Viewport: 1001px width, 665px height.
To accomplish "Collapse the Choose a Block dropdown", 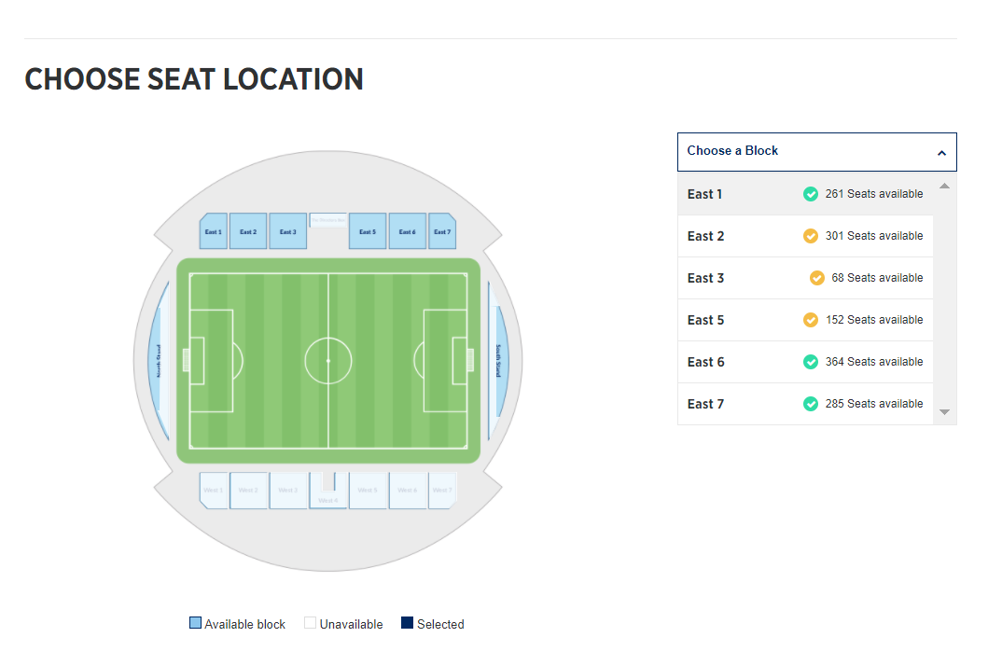I will [x=817, y=152].
